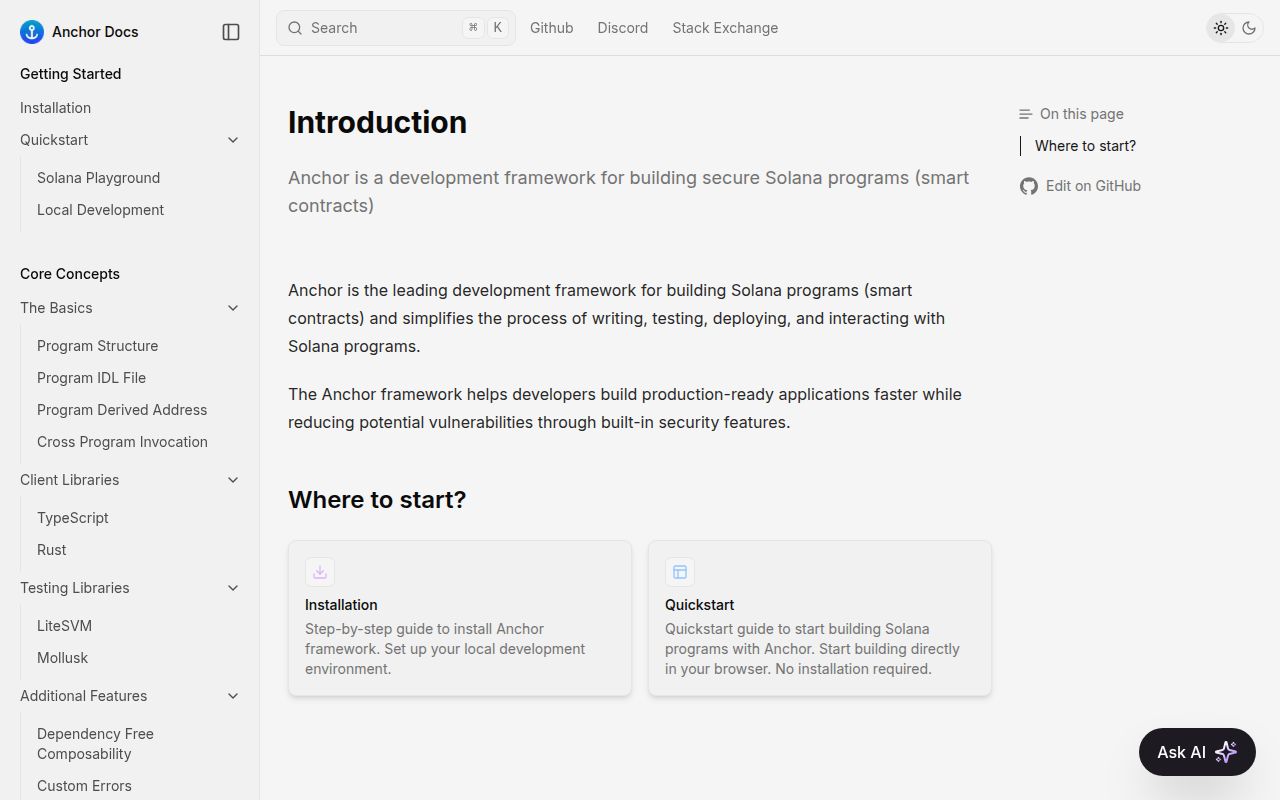Screen dimensions: 1280x800
Task: Click Additional Features sidebar label
Action: tap(83, 696)
